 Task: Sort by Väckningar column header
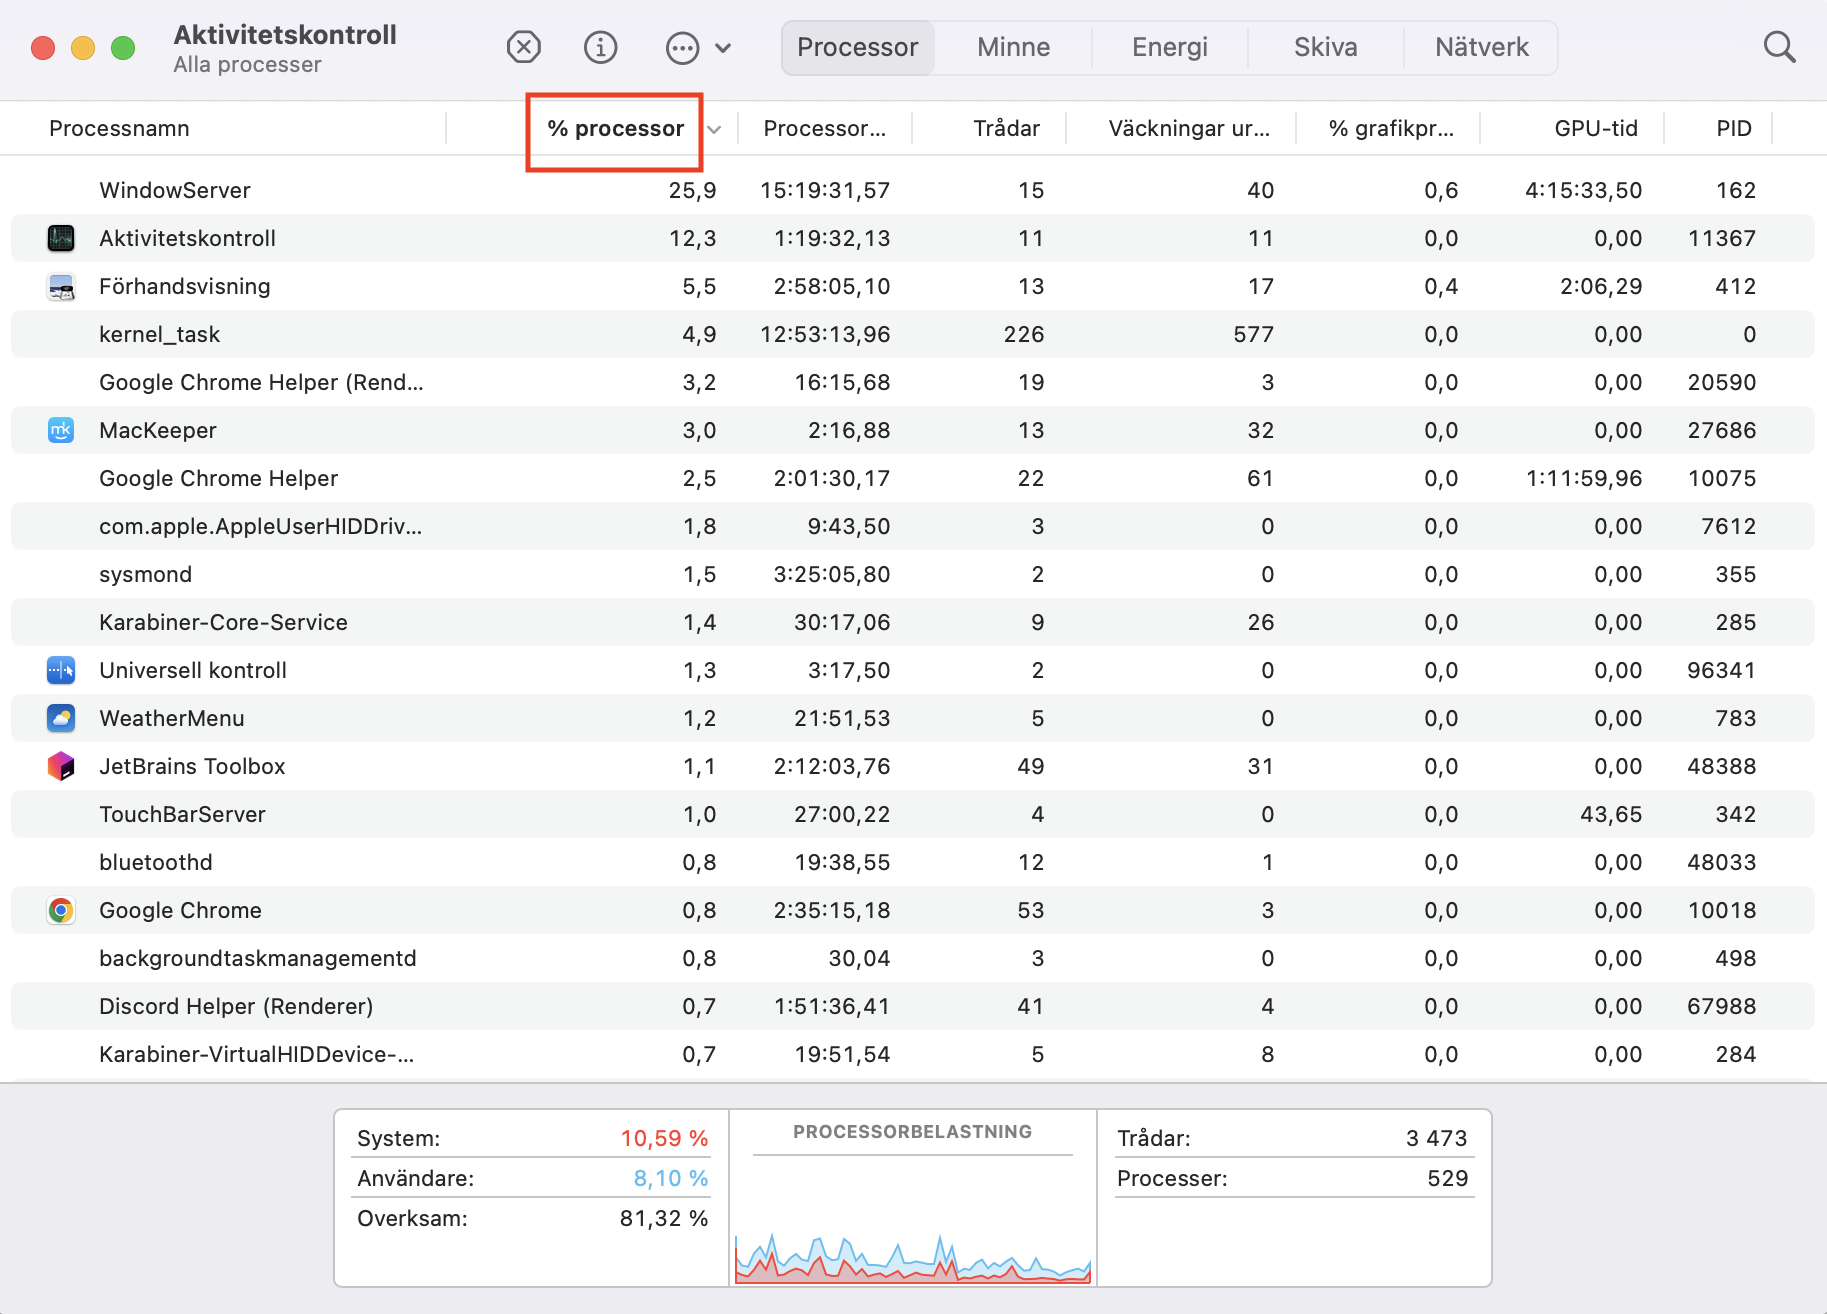(1189, 128)
